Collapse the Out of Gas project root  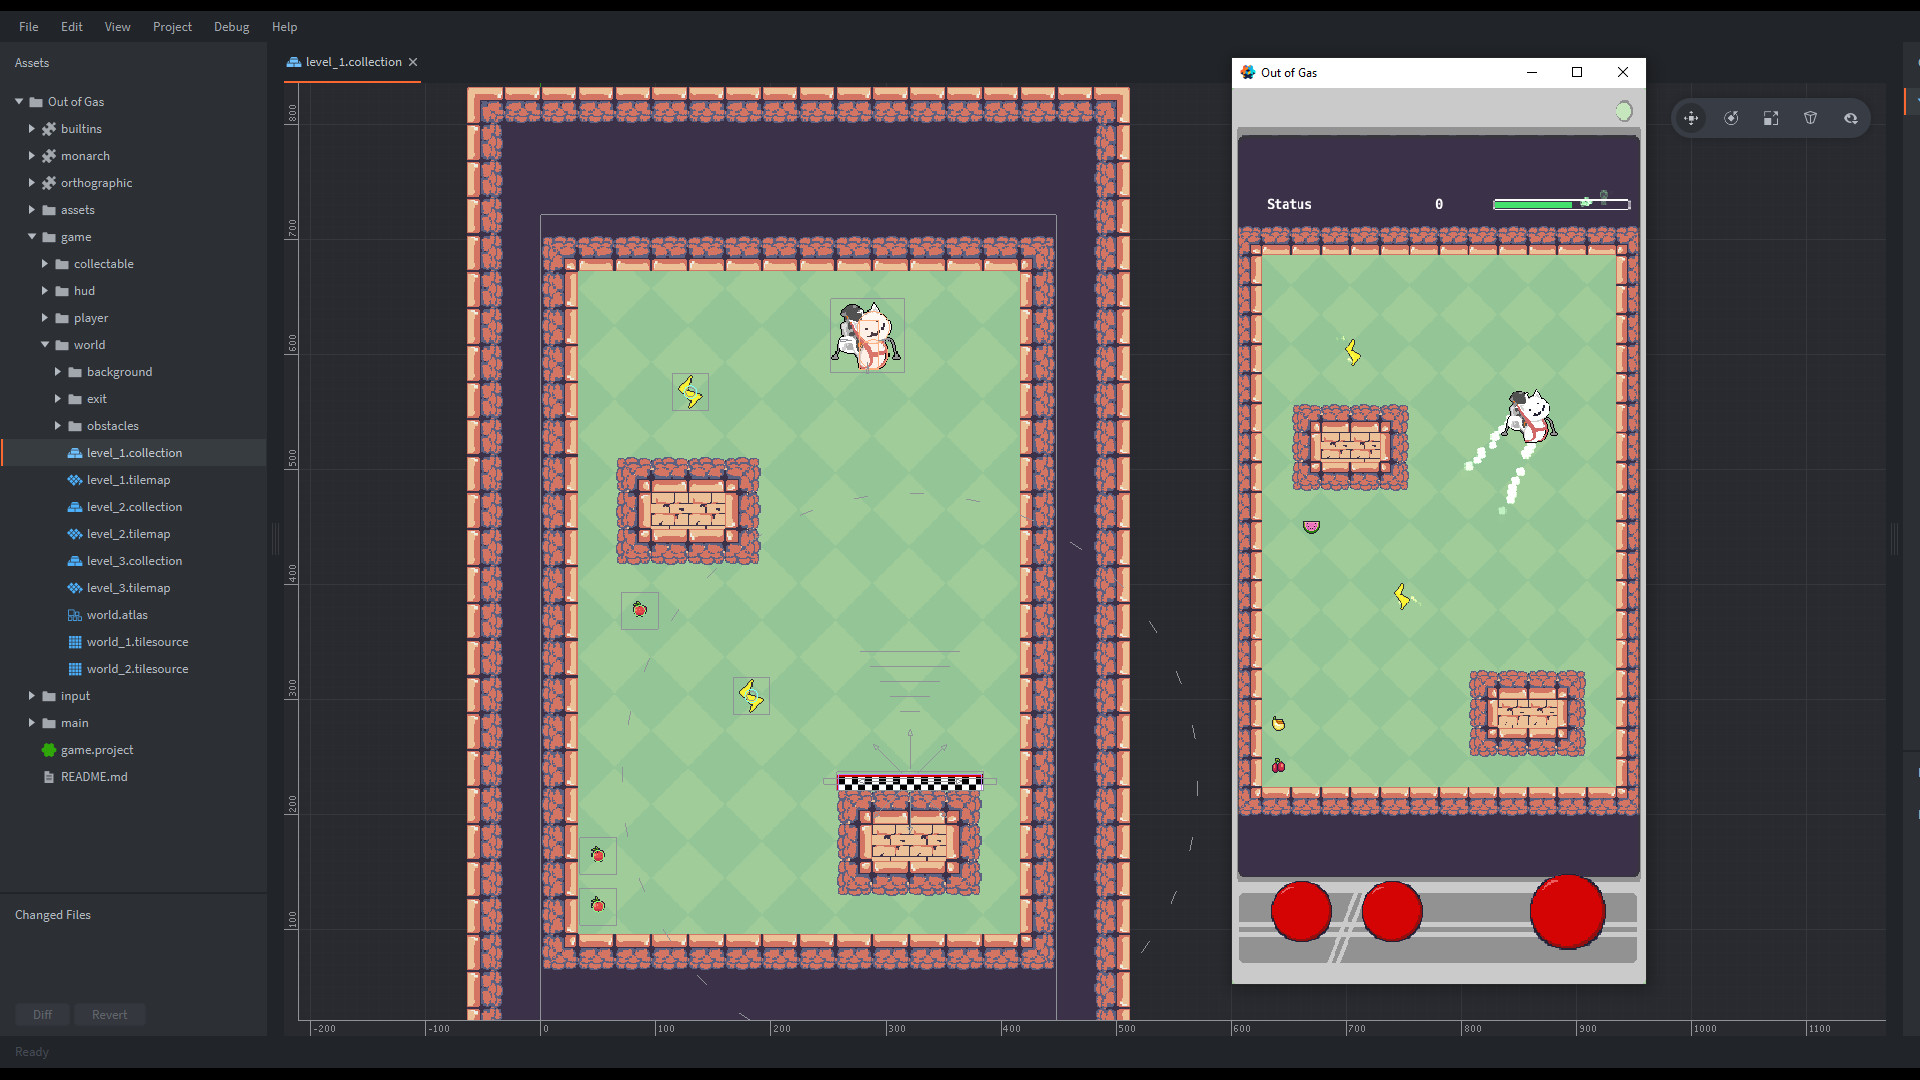[18, 101]
